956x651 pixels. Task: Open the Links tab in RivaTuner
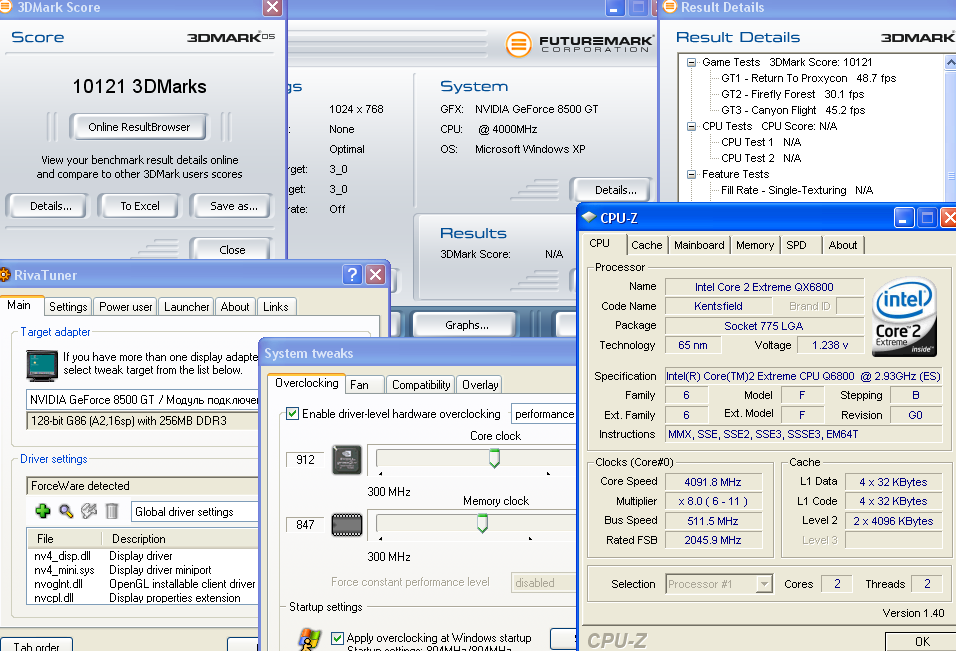tap(276, 307)
